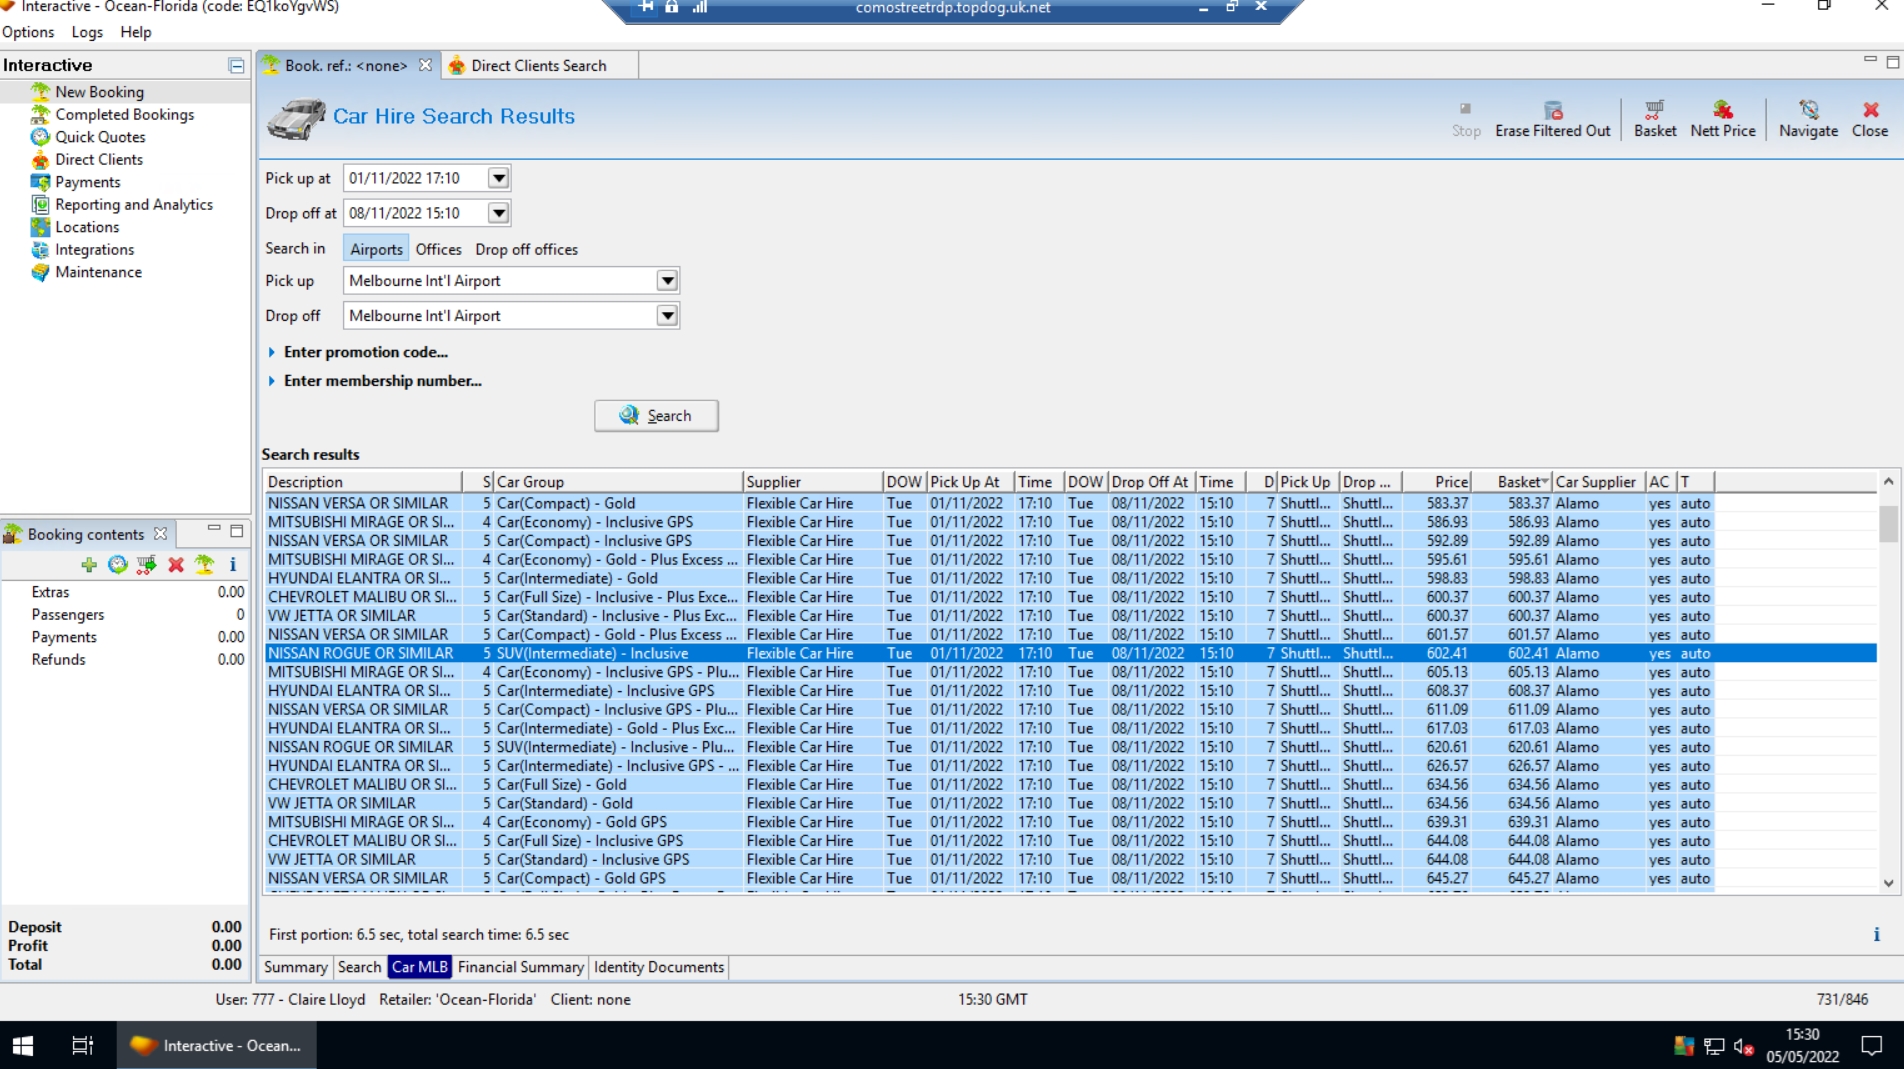Expand Enter membership number section

pyautogui.click(x=374, y=381)
